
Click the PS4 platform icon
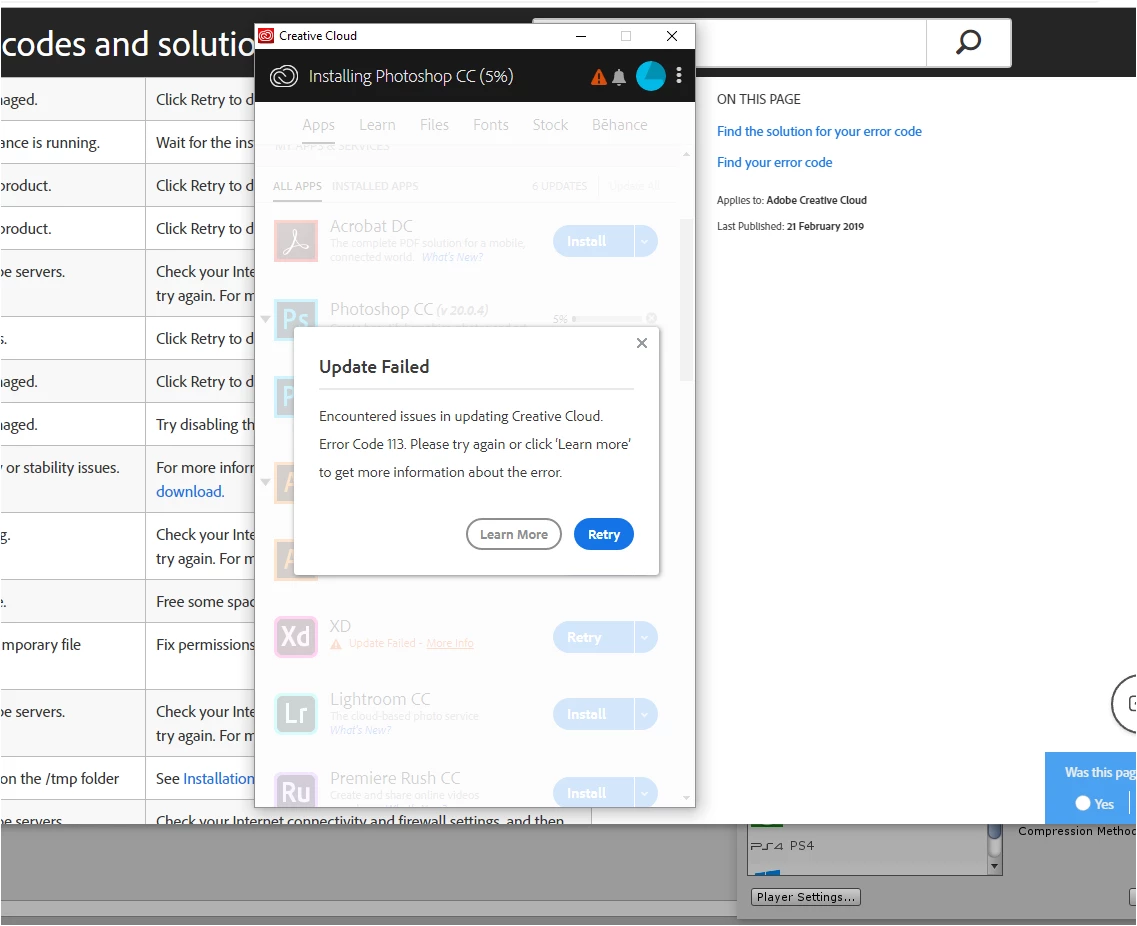(x=766, y=846)
